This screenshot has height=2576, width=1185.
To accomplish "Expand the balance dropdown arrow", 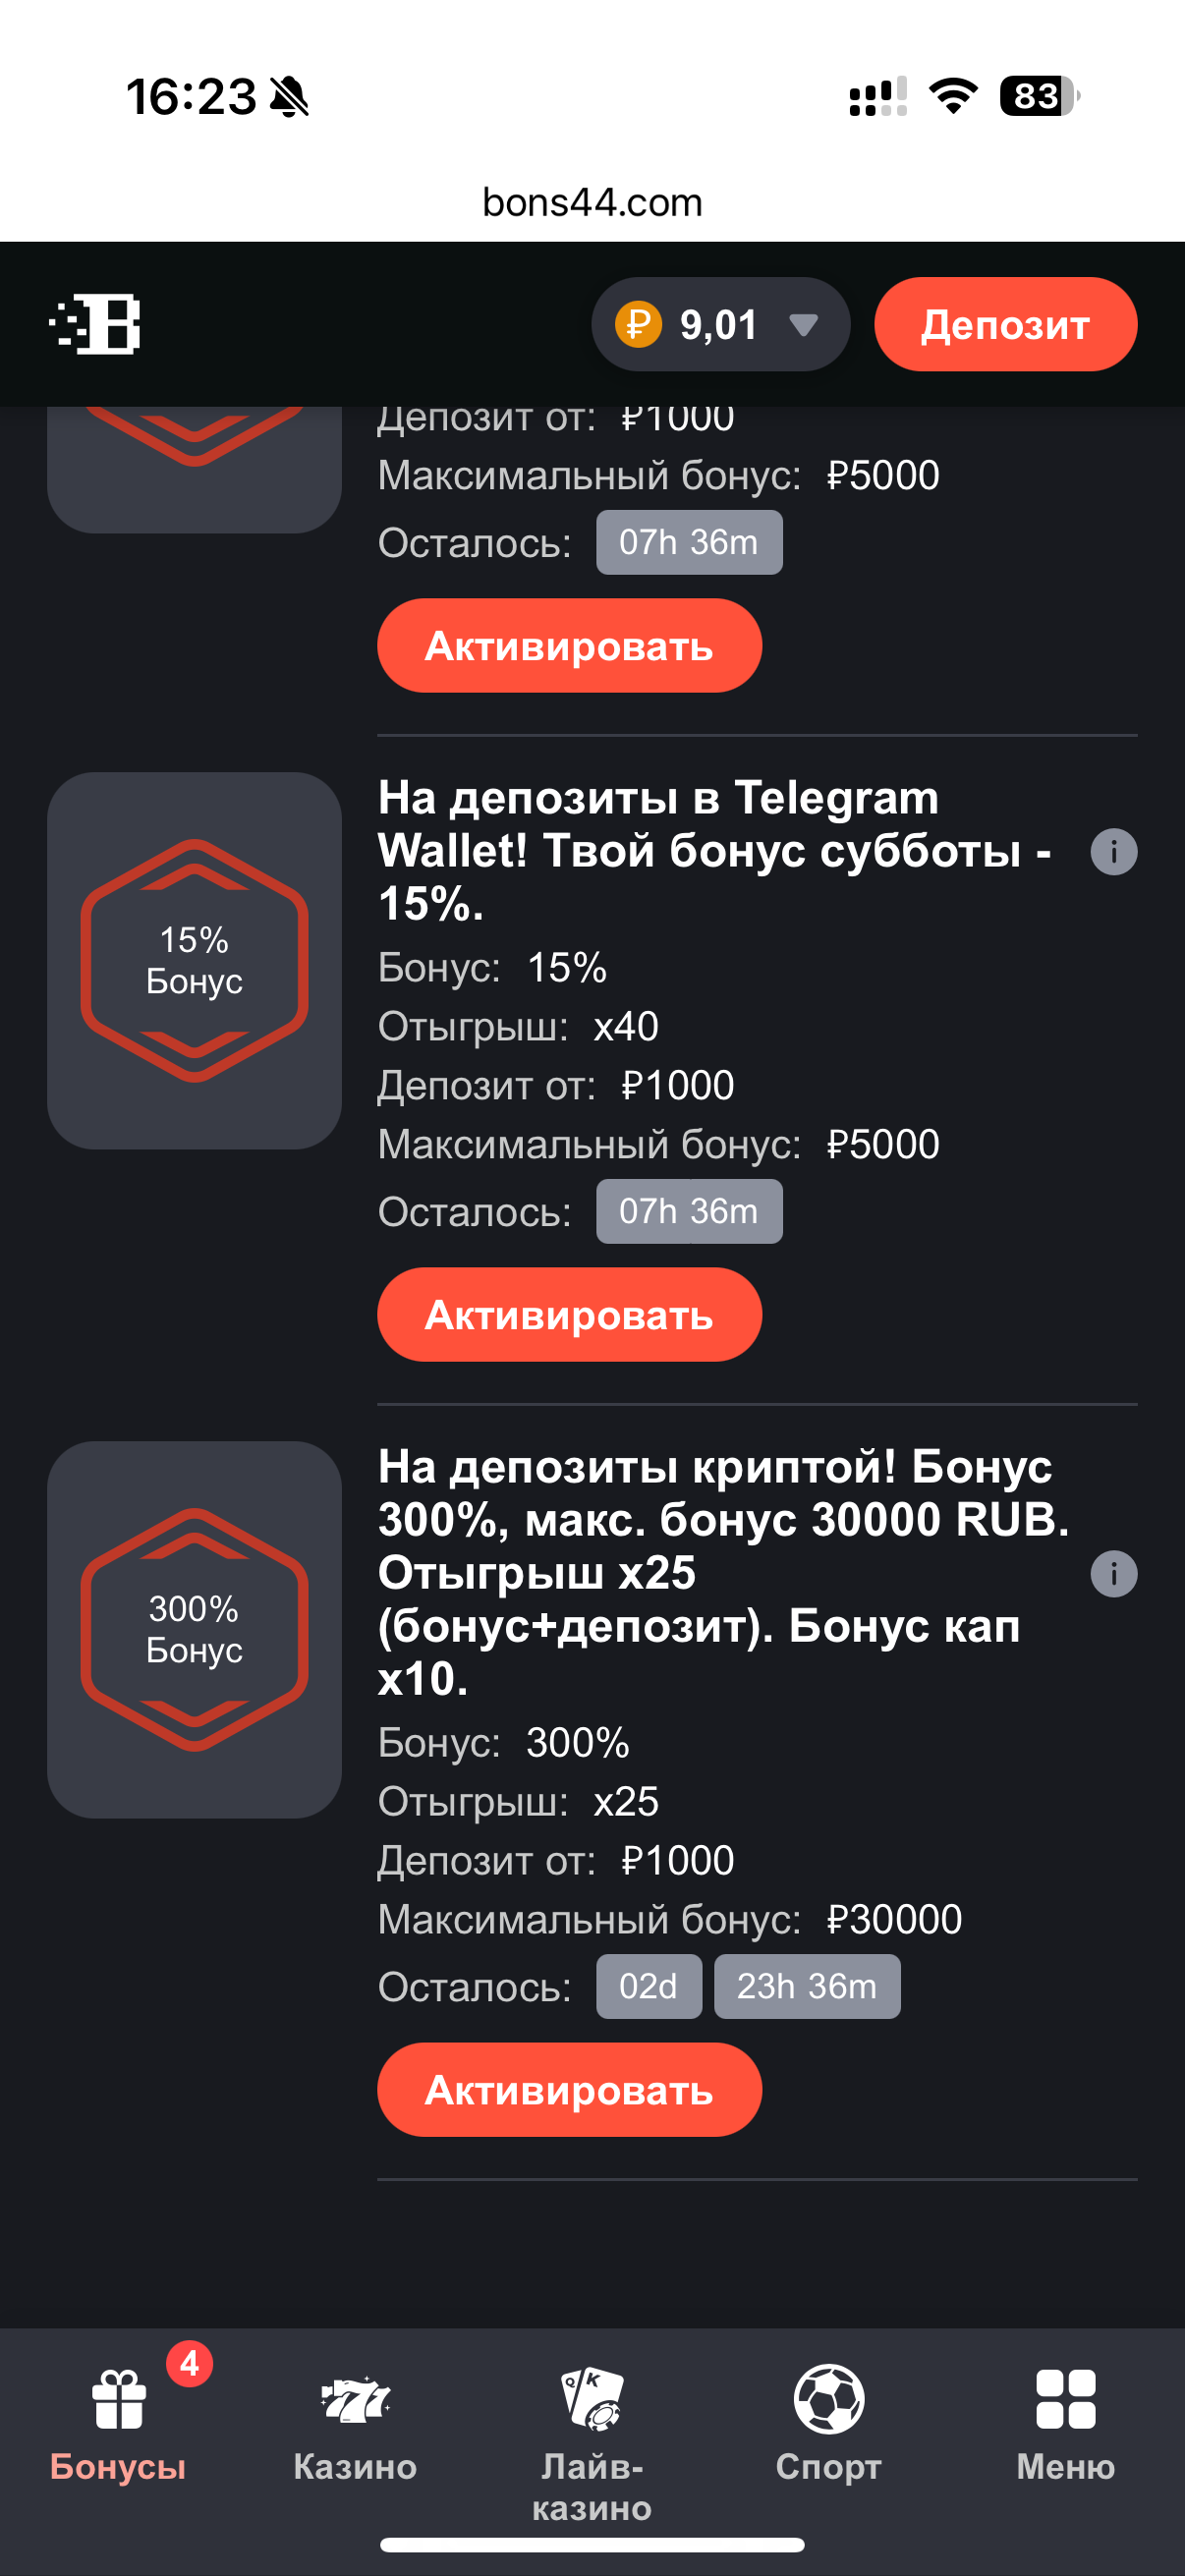I will pyautogui.click(x=803, y=324).
